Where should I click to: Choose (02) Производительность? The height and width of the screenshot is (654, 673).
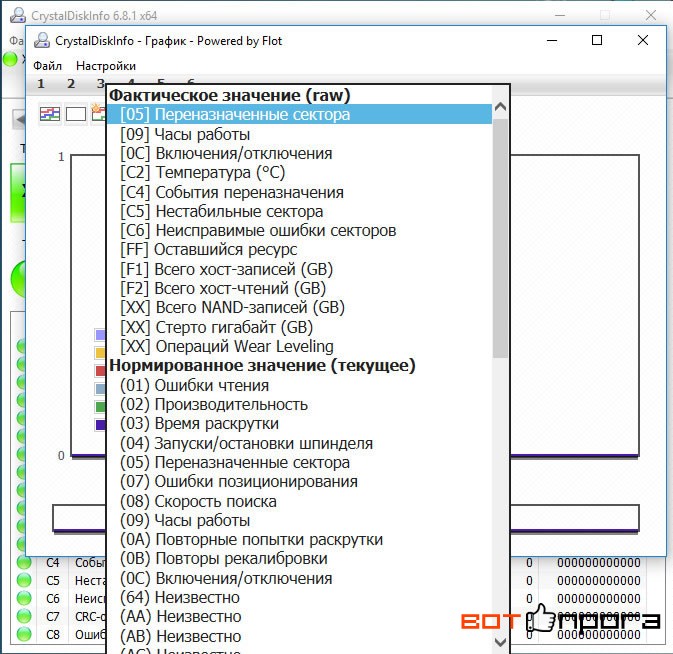299,404
